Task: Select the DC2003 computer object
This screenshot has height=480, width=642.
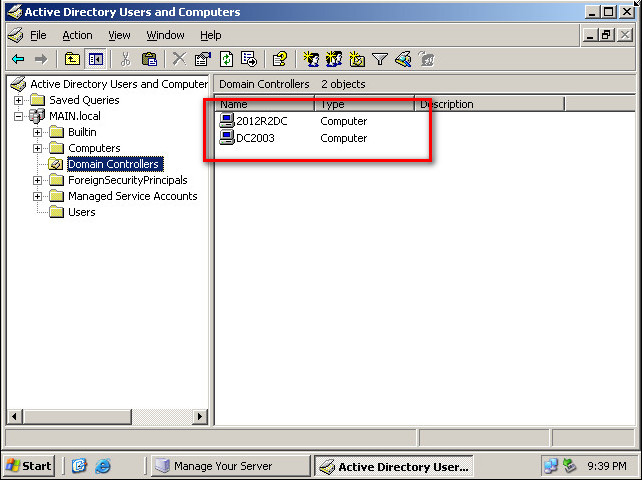Action: pos(255,138)
